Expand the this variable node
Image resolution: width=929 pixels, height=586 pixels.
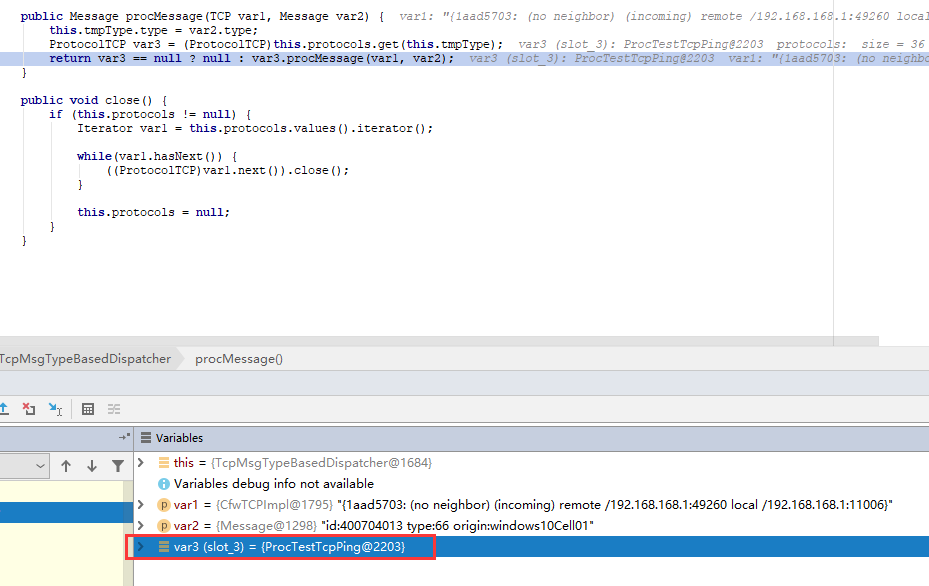[140, 463]
